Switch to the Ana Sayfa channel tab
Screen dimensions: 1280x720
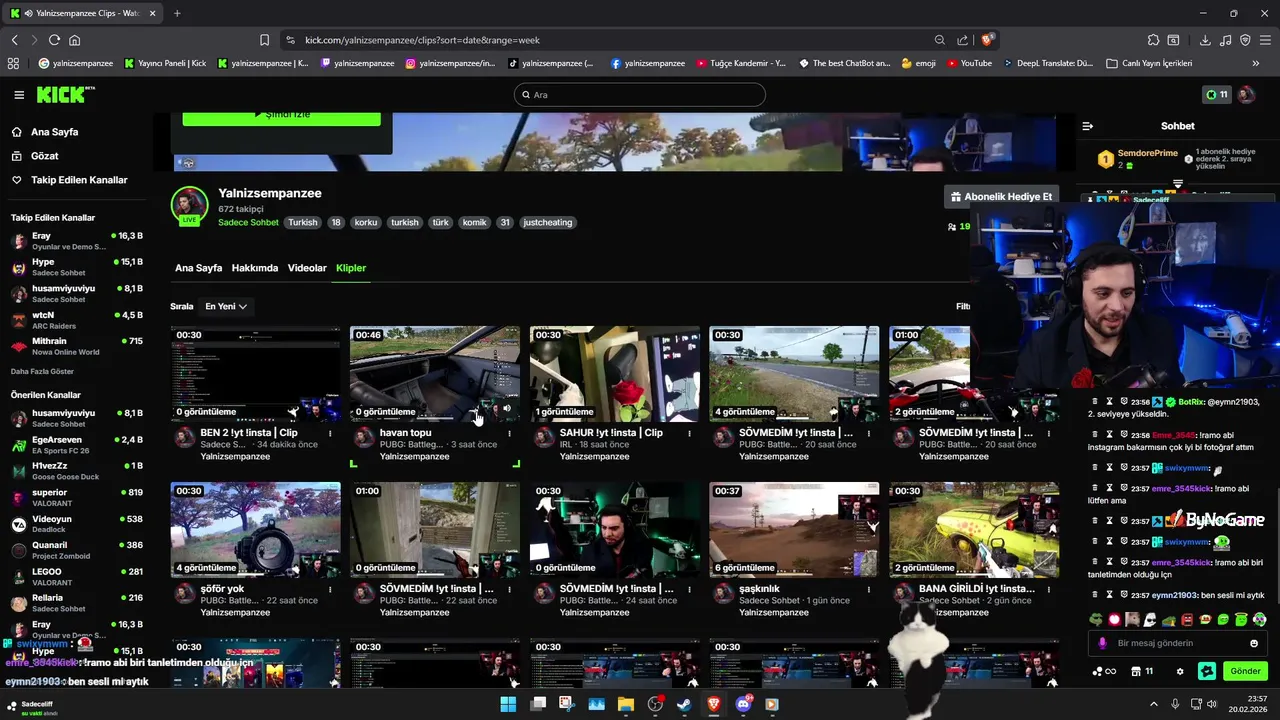(x=198, y=268)
